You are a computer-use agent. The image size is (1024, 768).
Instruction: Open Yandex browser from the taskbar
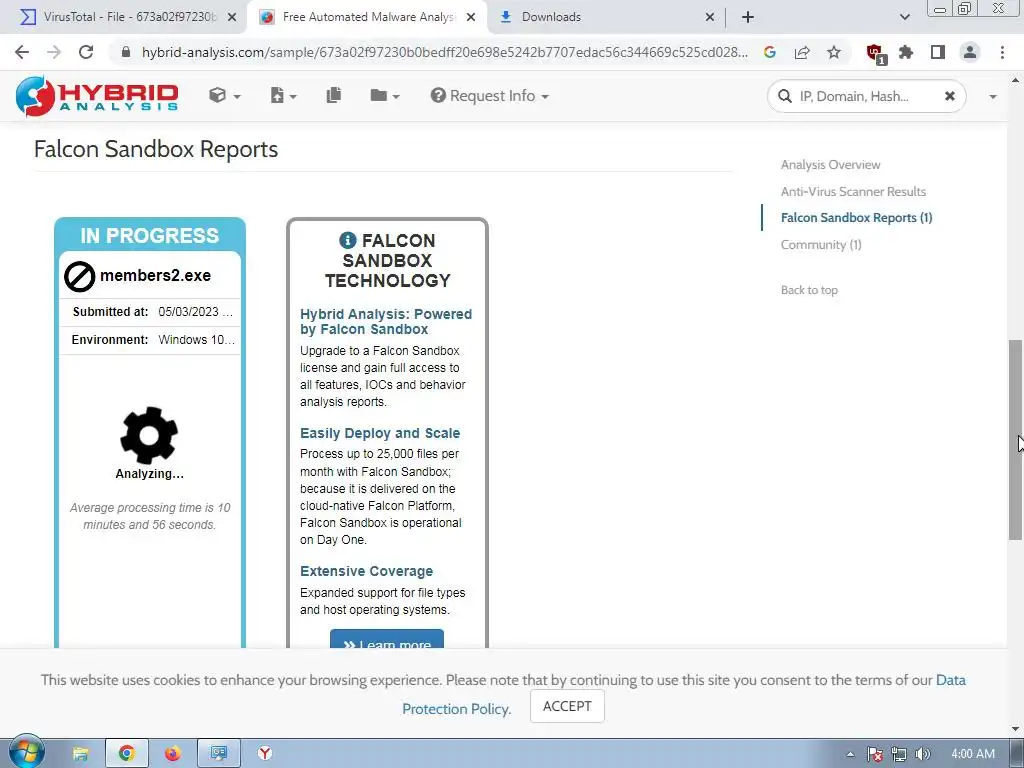tap(264, 754)
